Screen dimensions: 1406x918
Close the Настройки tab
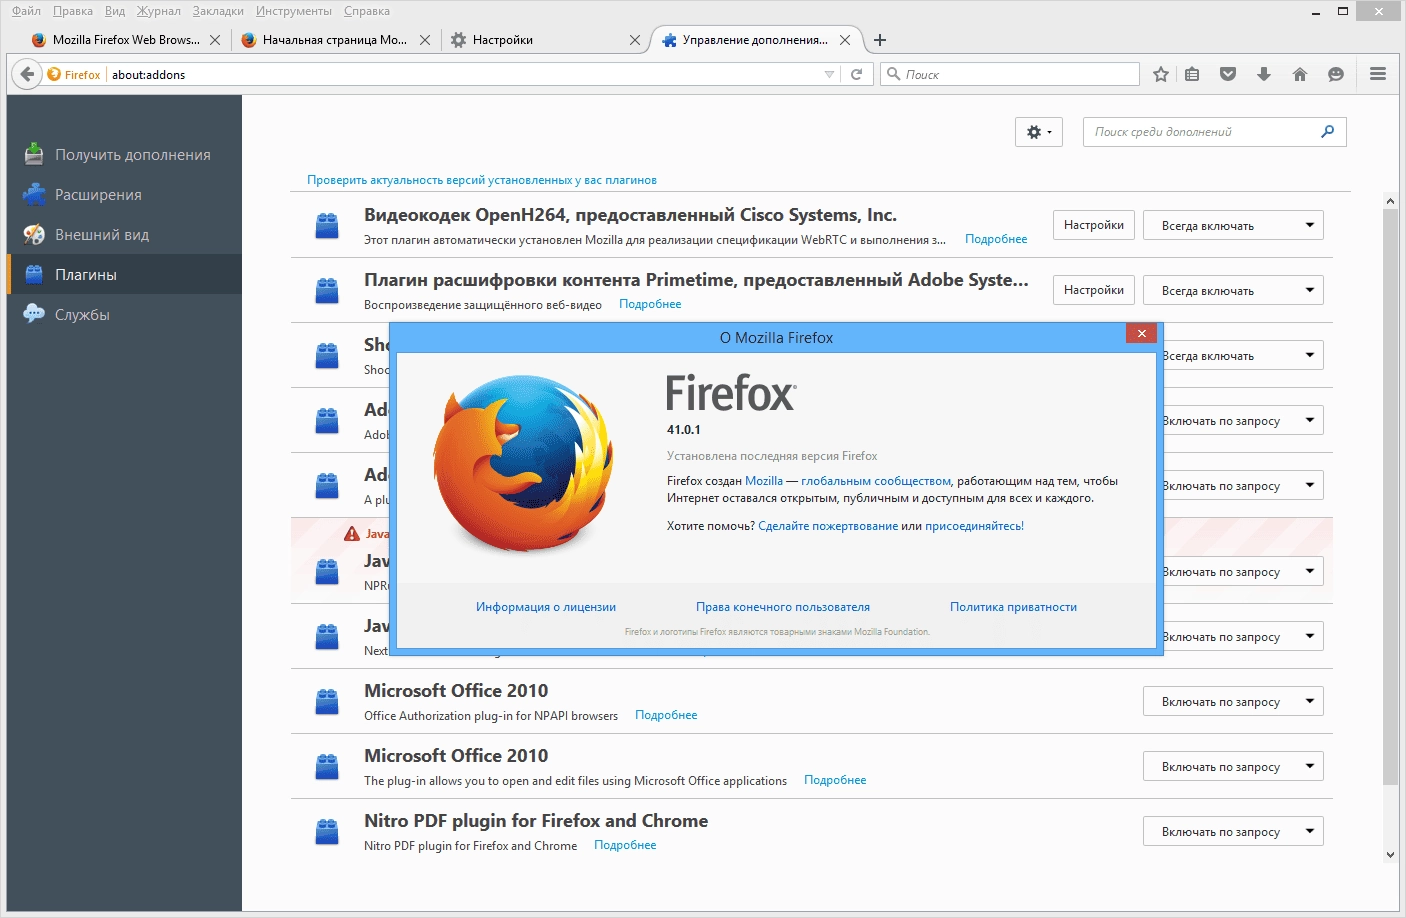click(x=635, y=40)
